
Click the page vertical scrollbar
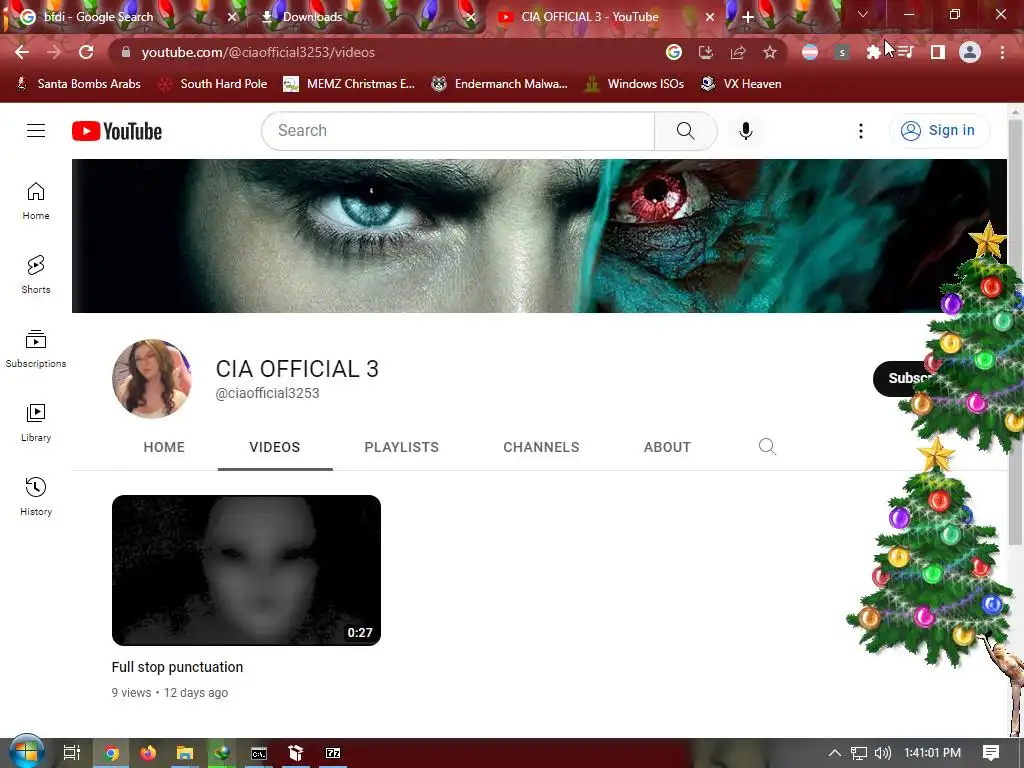(1015, 333)
